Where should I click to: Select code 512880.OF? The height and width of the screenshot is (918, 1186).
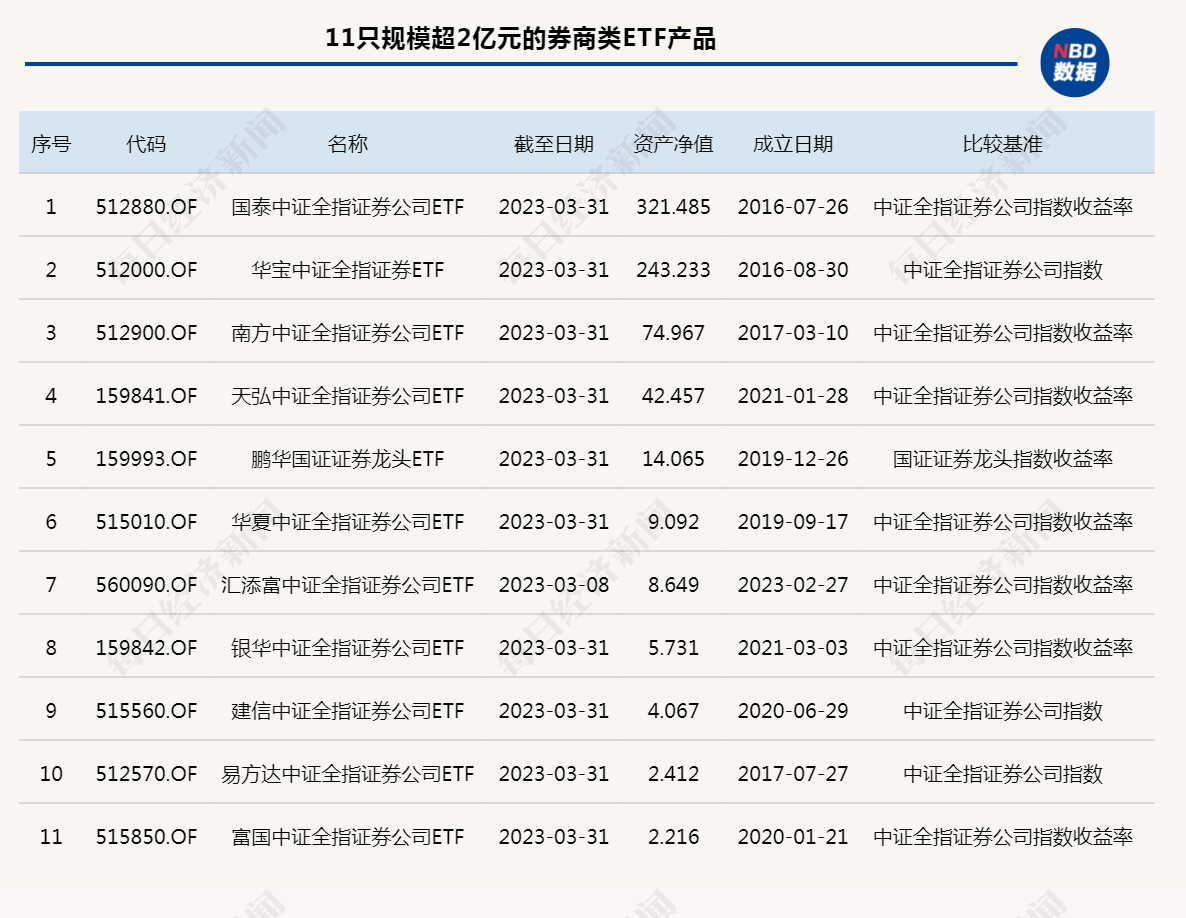(146, 206)
